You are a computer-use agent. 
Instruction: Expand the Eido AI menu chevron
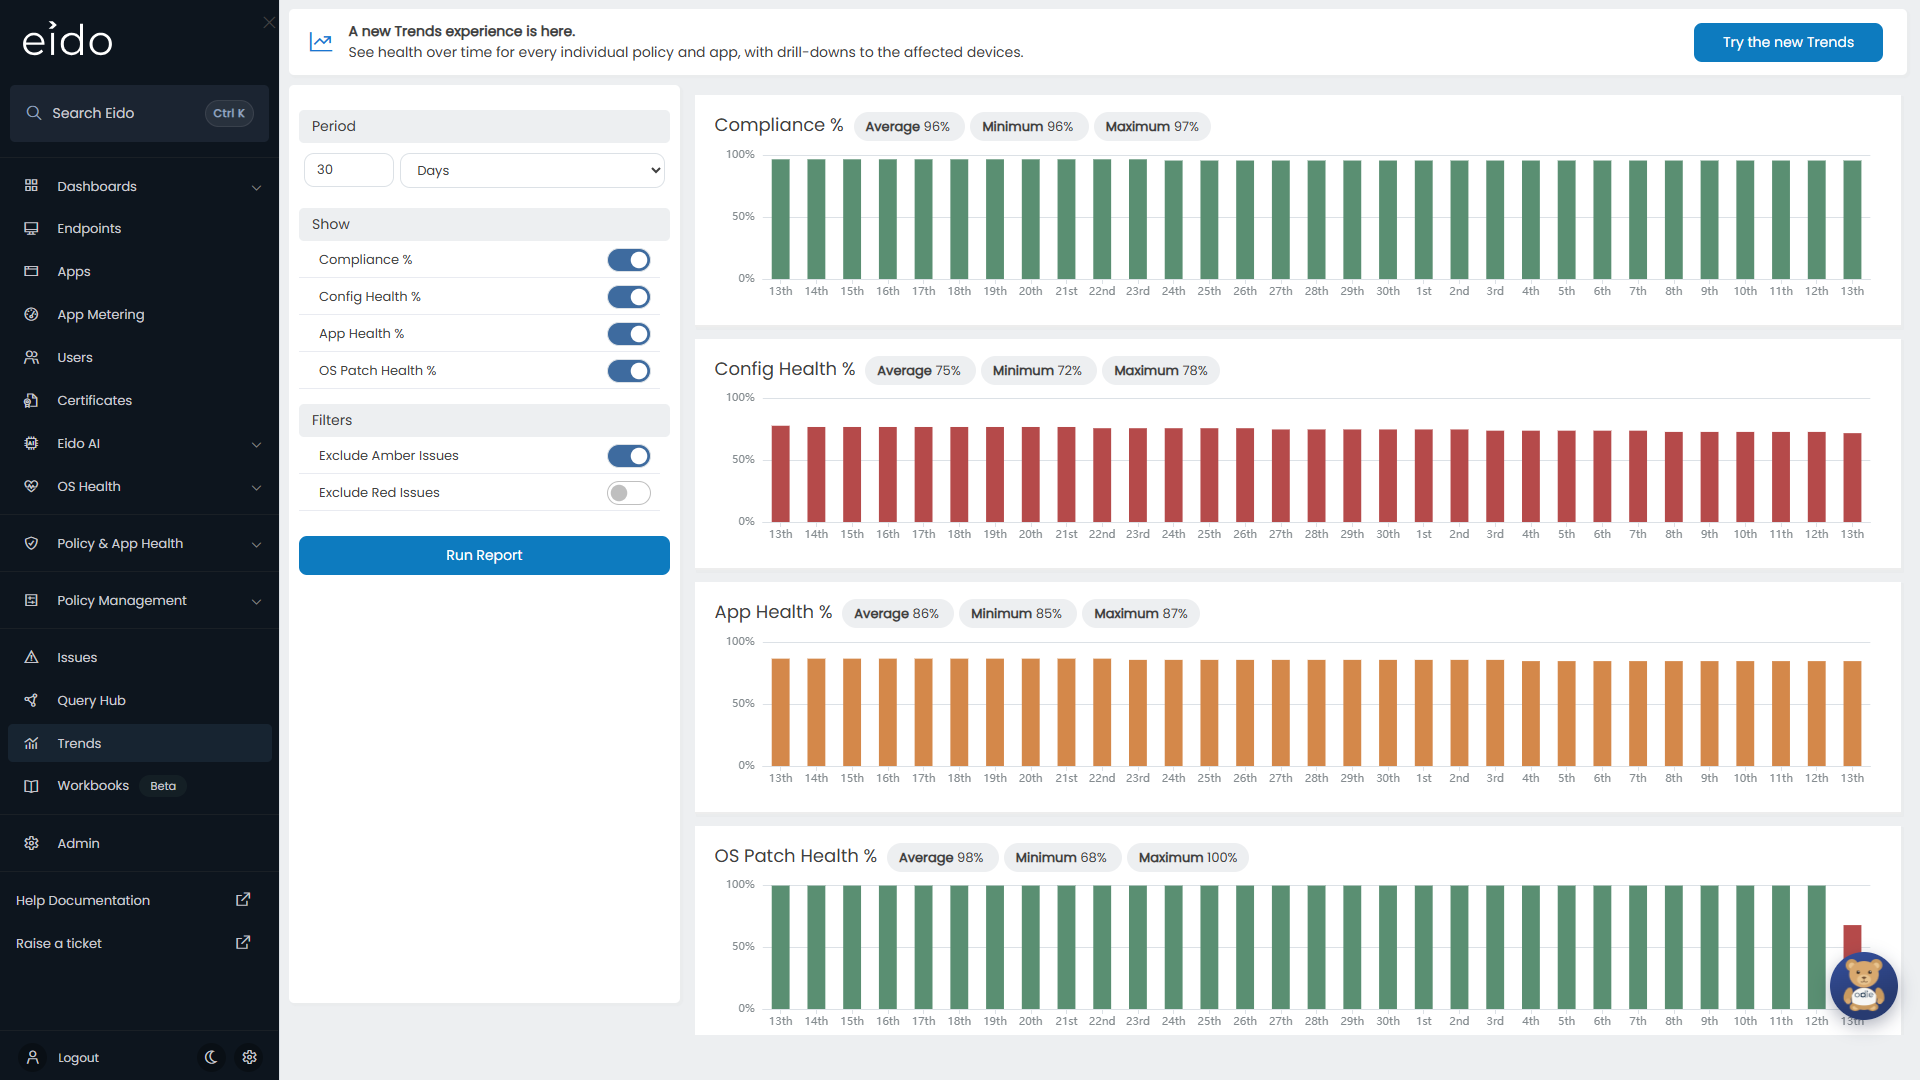coord(256,444)
